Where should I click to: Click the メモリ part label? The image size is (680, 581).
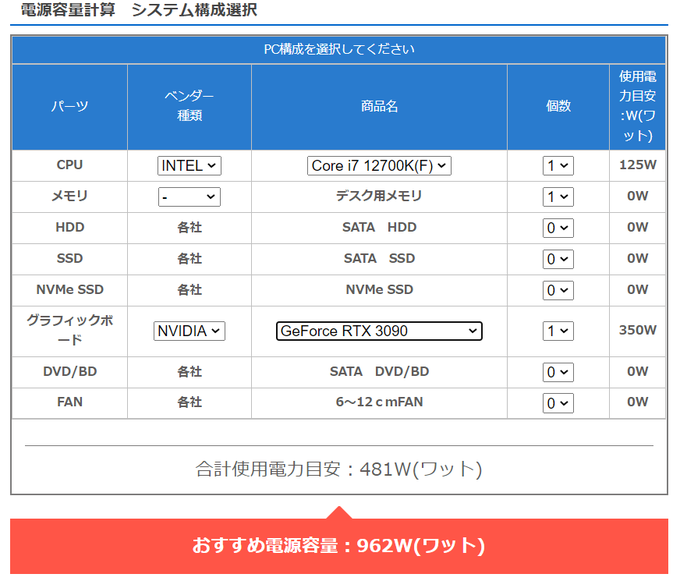pyautogui.click(x=69, y=196)
